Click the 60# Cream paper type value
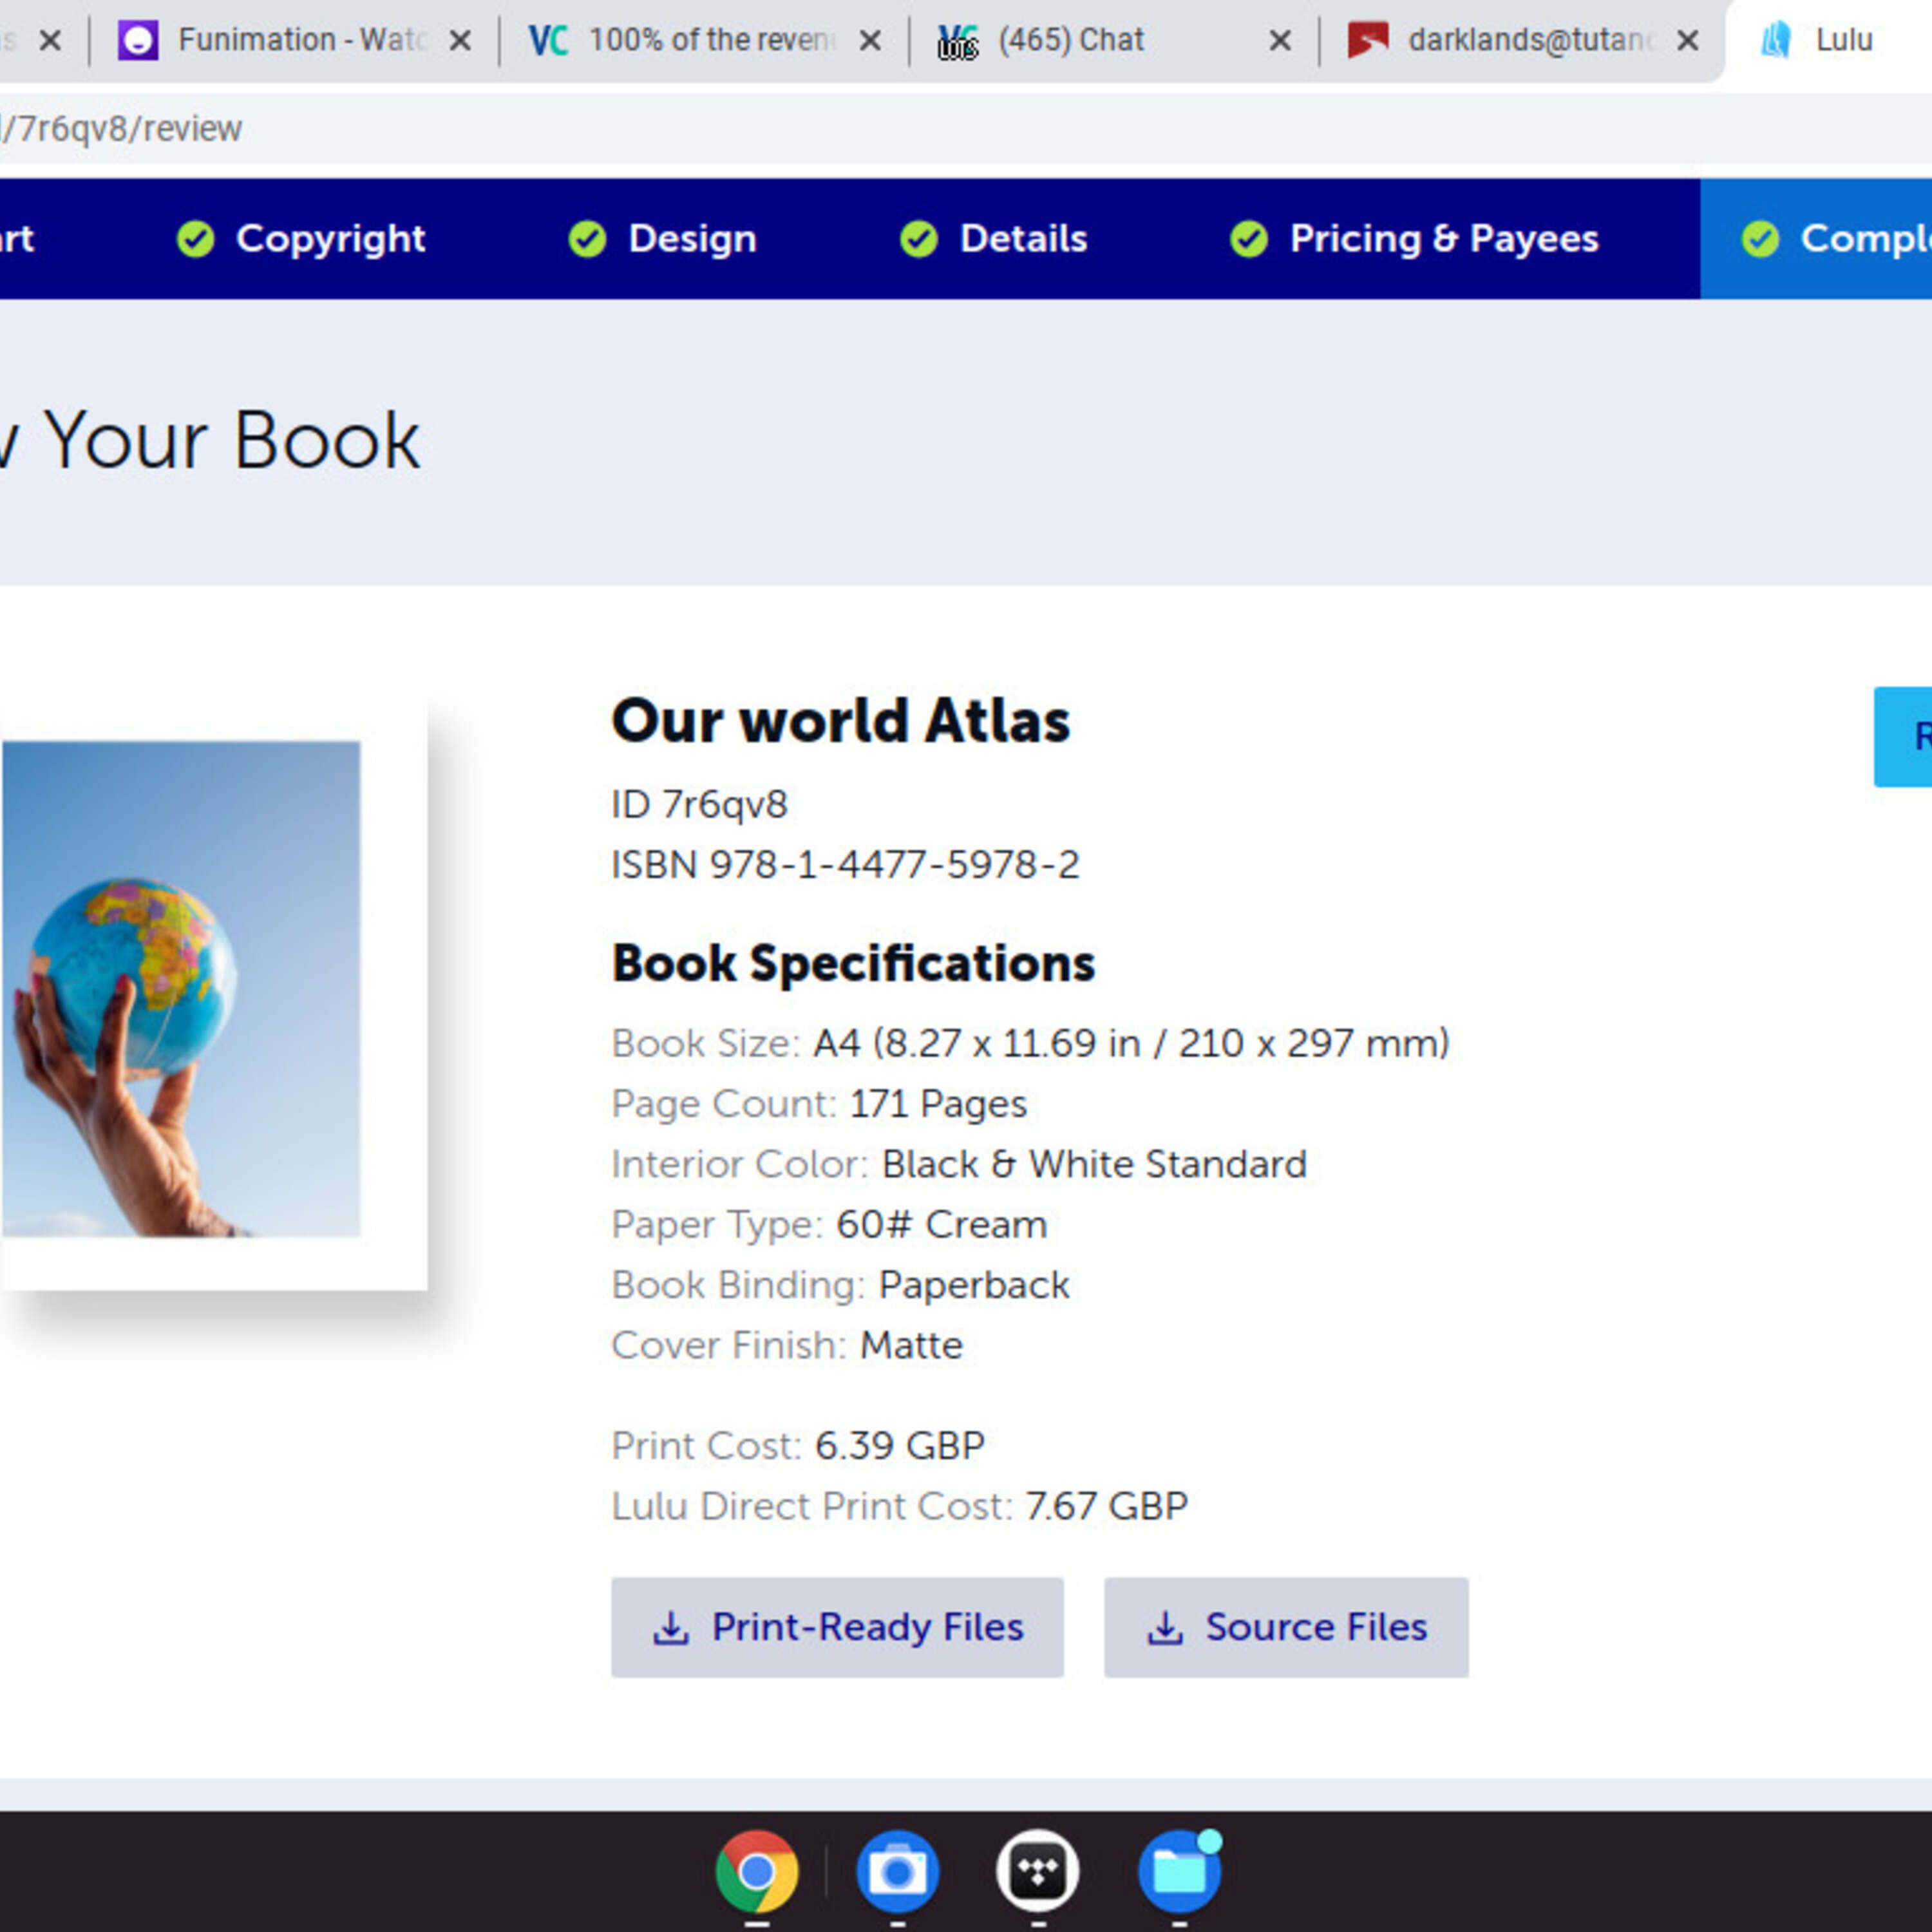1932x1932 pixels. [942, 1225]
